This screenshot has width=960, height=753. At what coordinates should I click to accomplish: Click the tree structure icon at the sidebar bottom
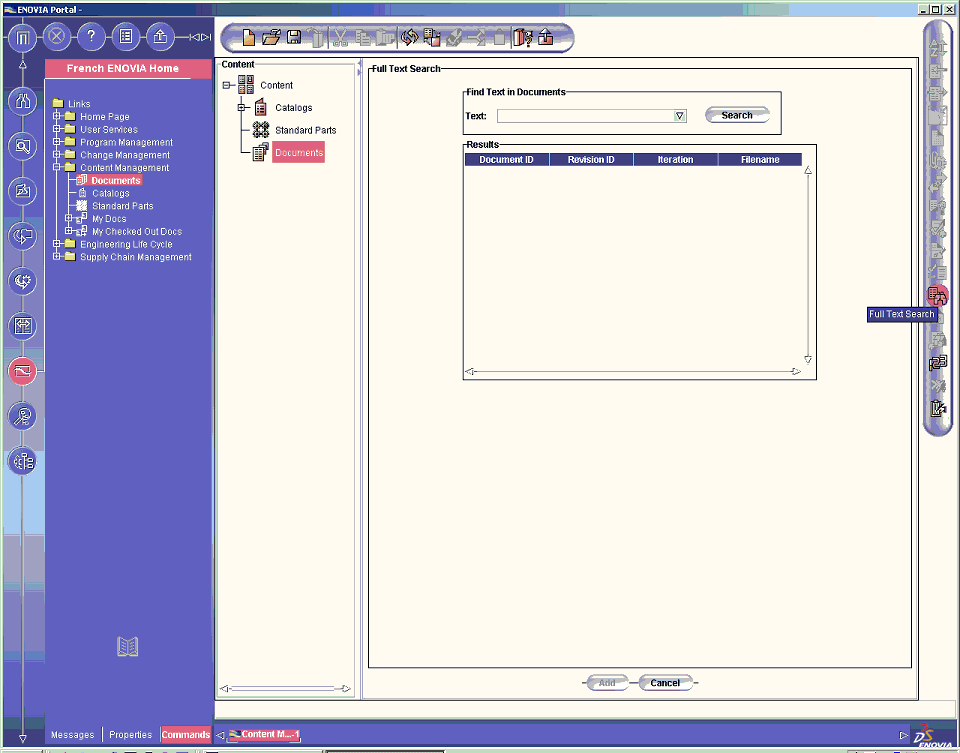pos(23,461)
